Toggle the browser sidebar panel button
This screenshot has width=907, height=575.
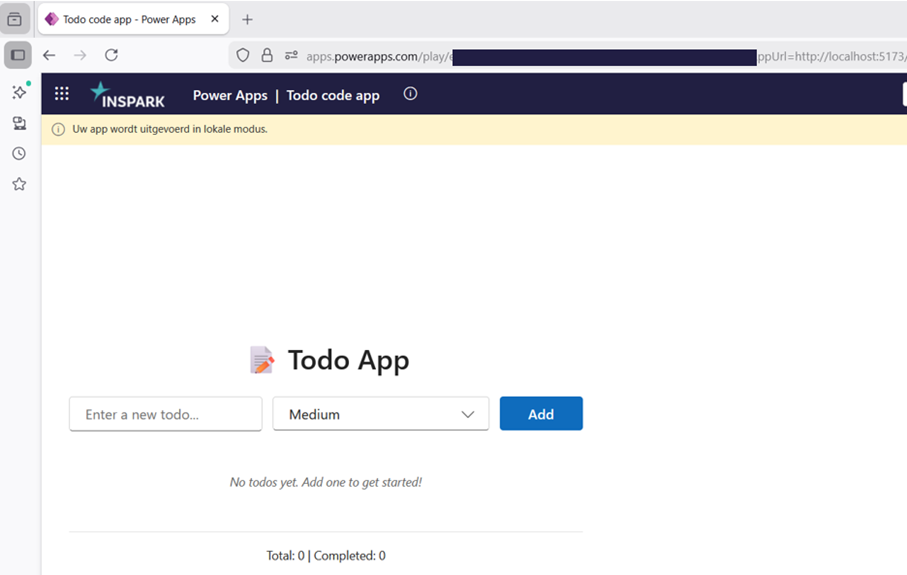click(18, 55)
